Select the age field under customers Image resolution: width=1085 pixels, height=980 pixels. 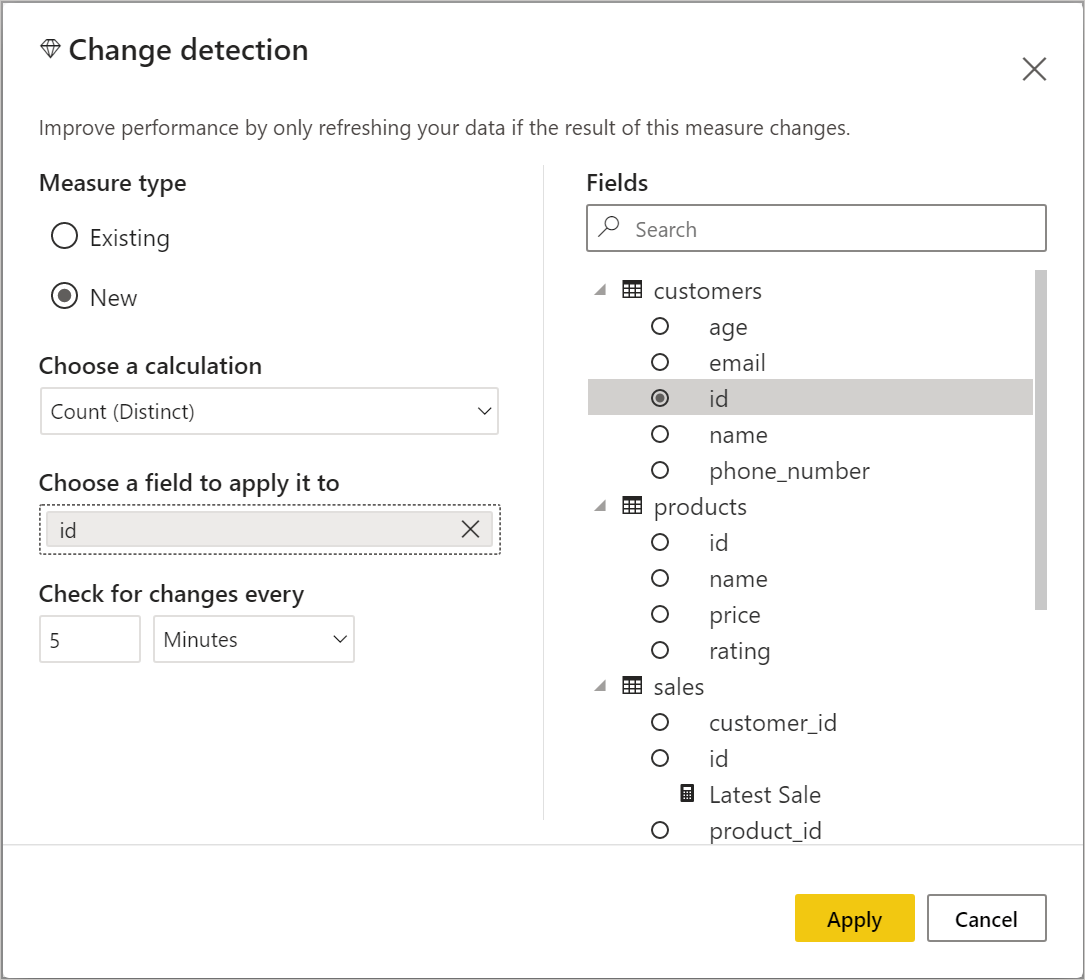point(660,326)
